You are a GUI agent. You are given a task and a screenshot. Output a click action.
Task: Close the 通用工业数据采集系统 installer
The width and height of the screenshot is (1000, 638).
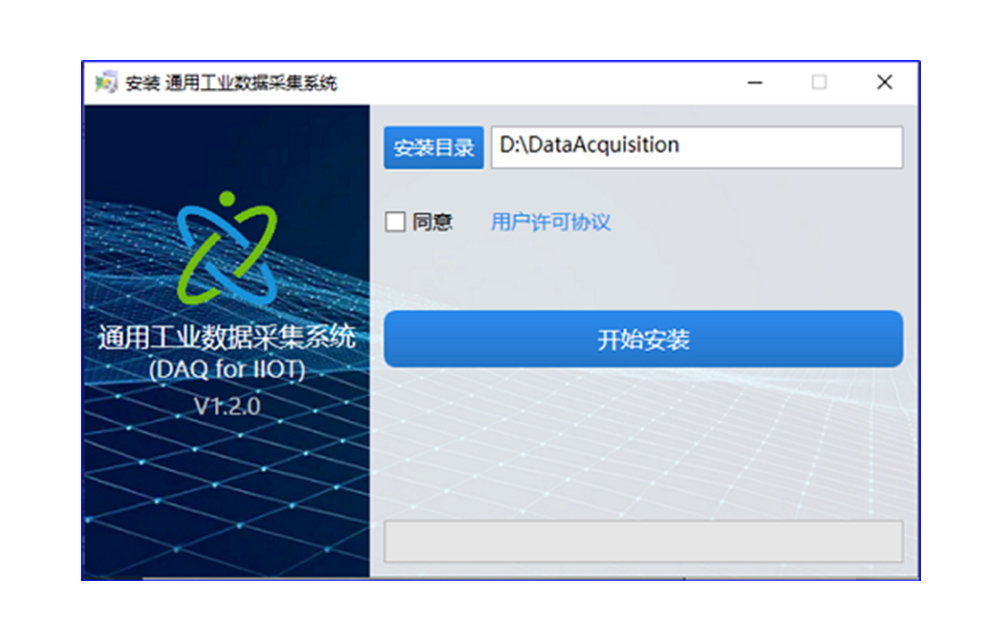(x=884, y=83)
